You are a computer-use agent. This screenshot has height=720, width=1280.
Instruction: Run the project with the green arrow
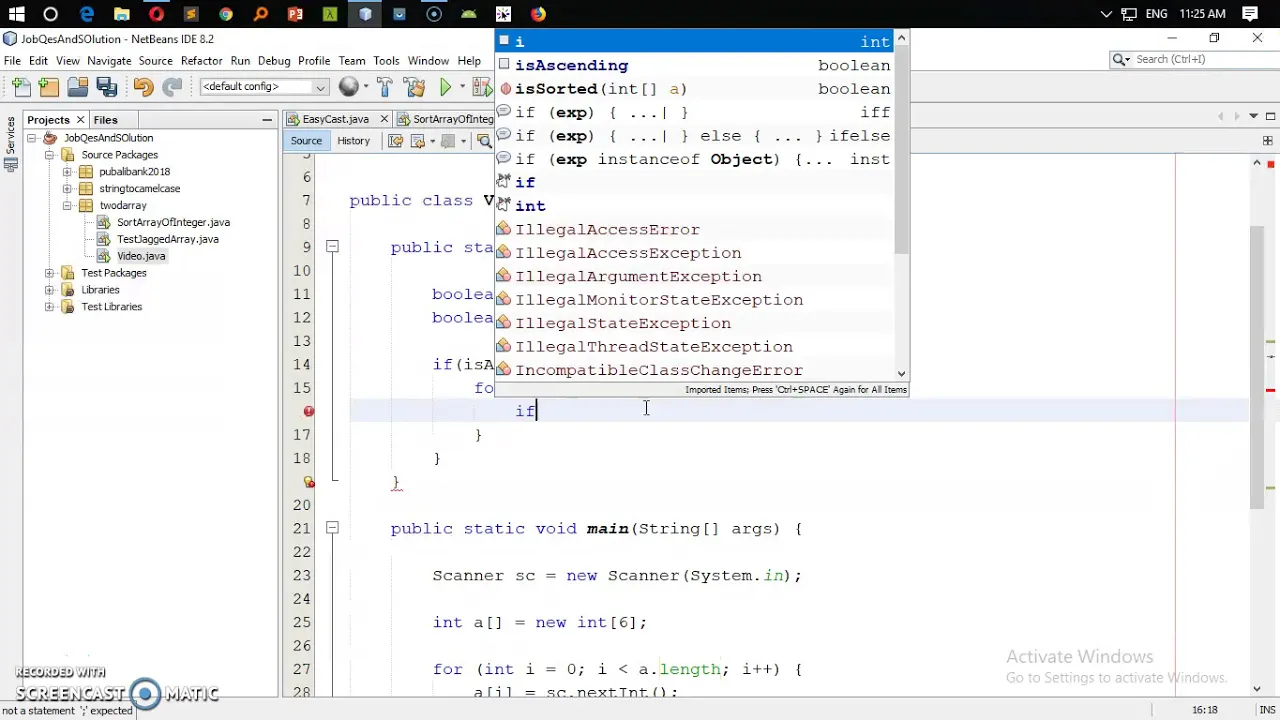pyautogui.click(x=446, y=87)
